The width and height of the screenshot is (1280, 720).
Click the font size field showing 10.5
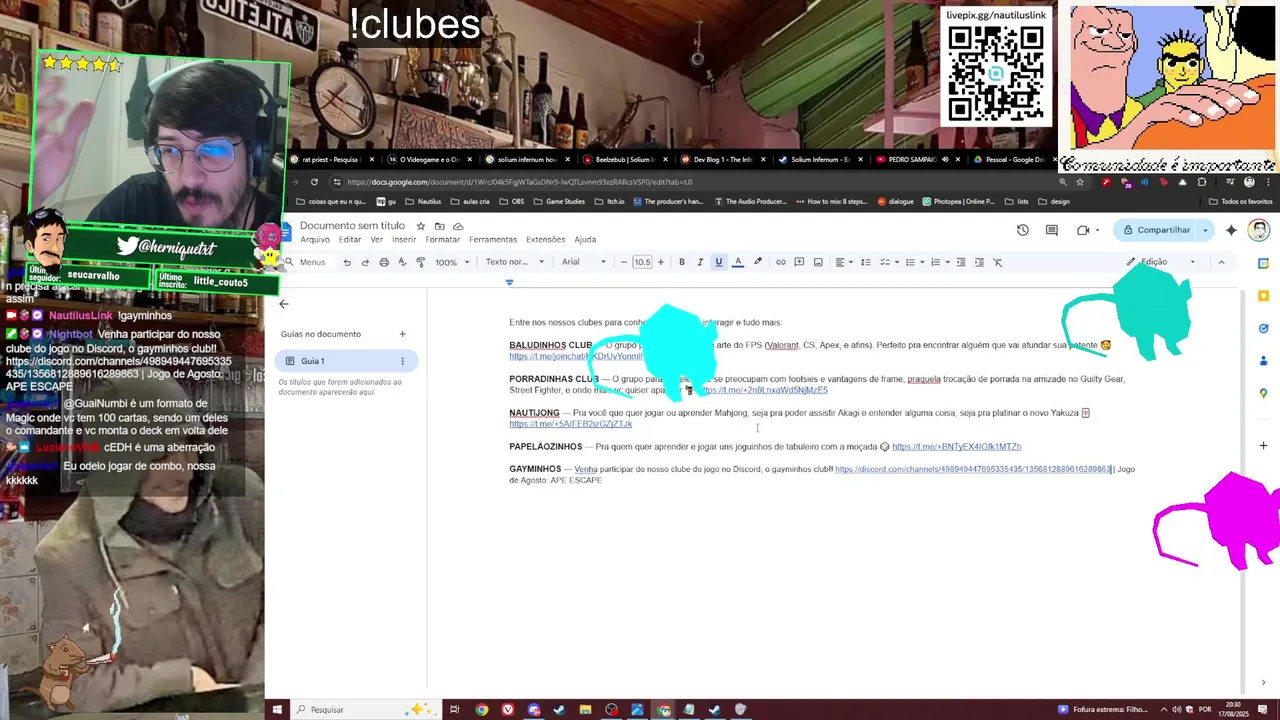[x=642, y=262]
